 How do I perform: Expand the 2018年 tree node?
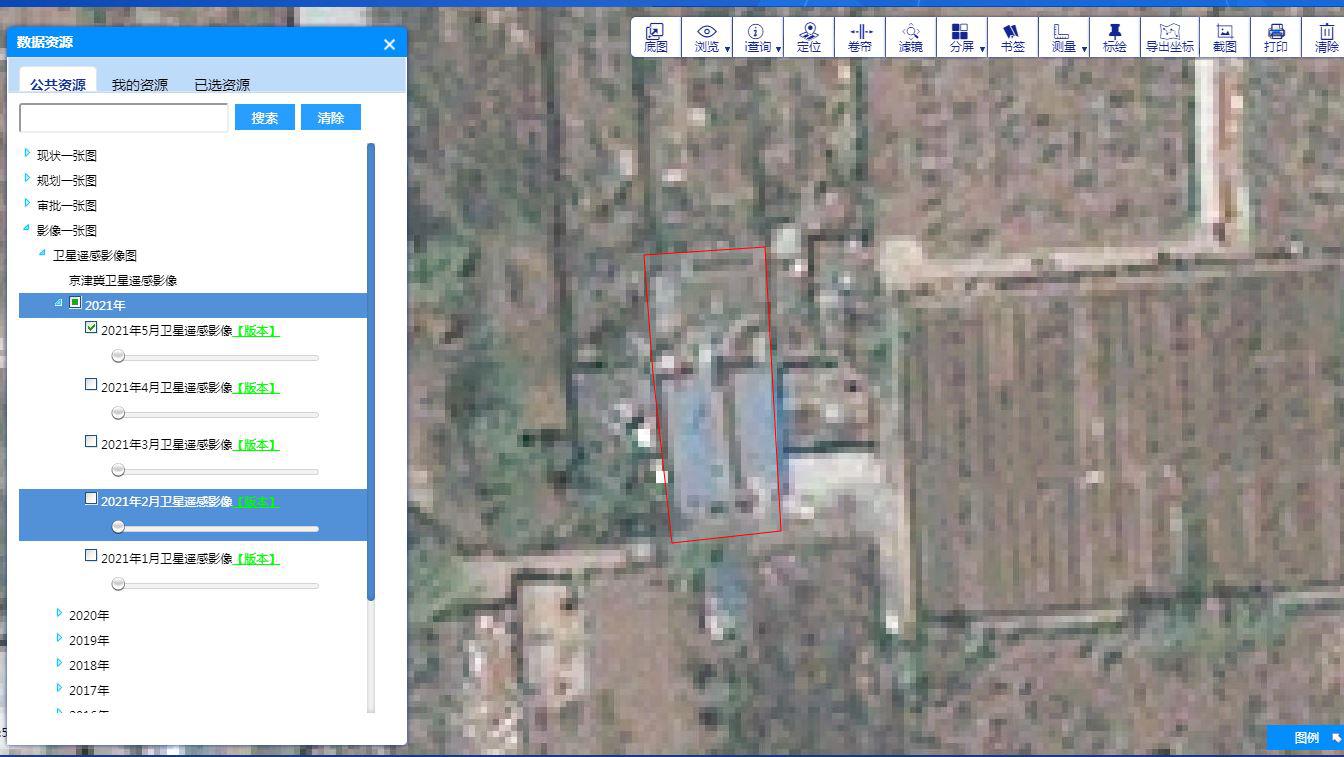click(59, 663)
